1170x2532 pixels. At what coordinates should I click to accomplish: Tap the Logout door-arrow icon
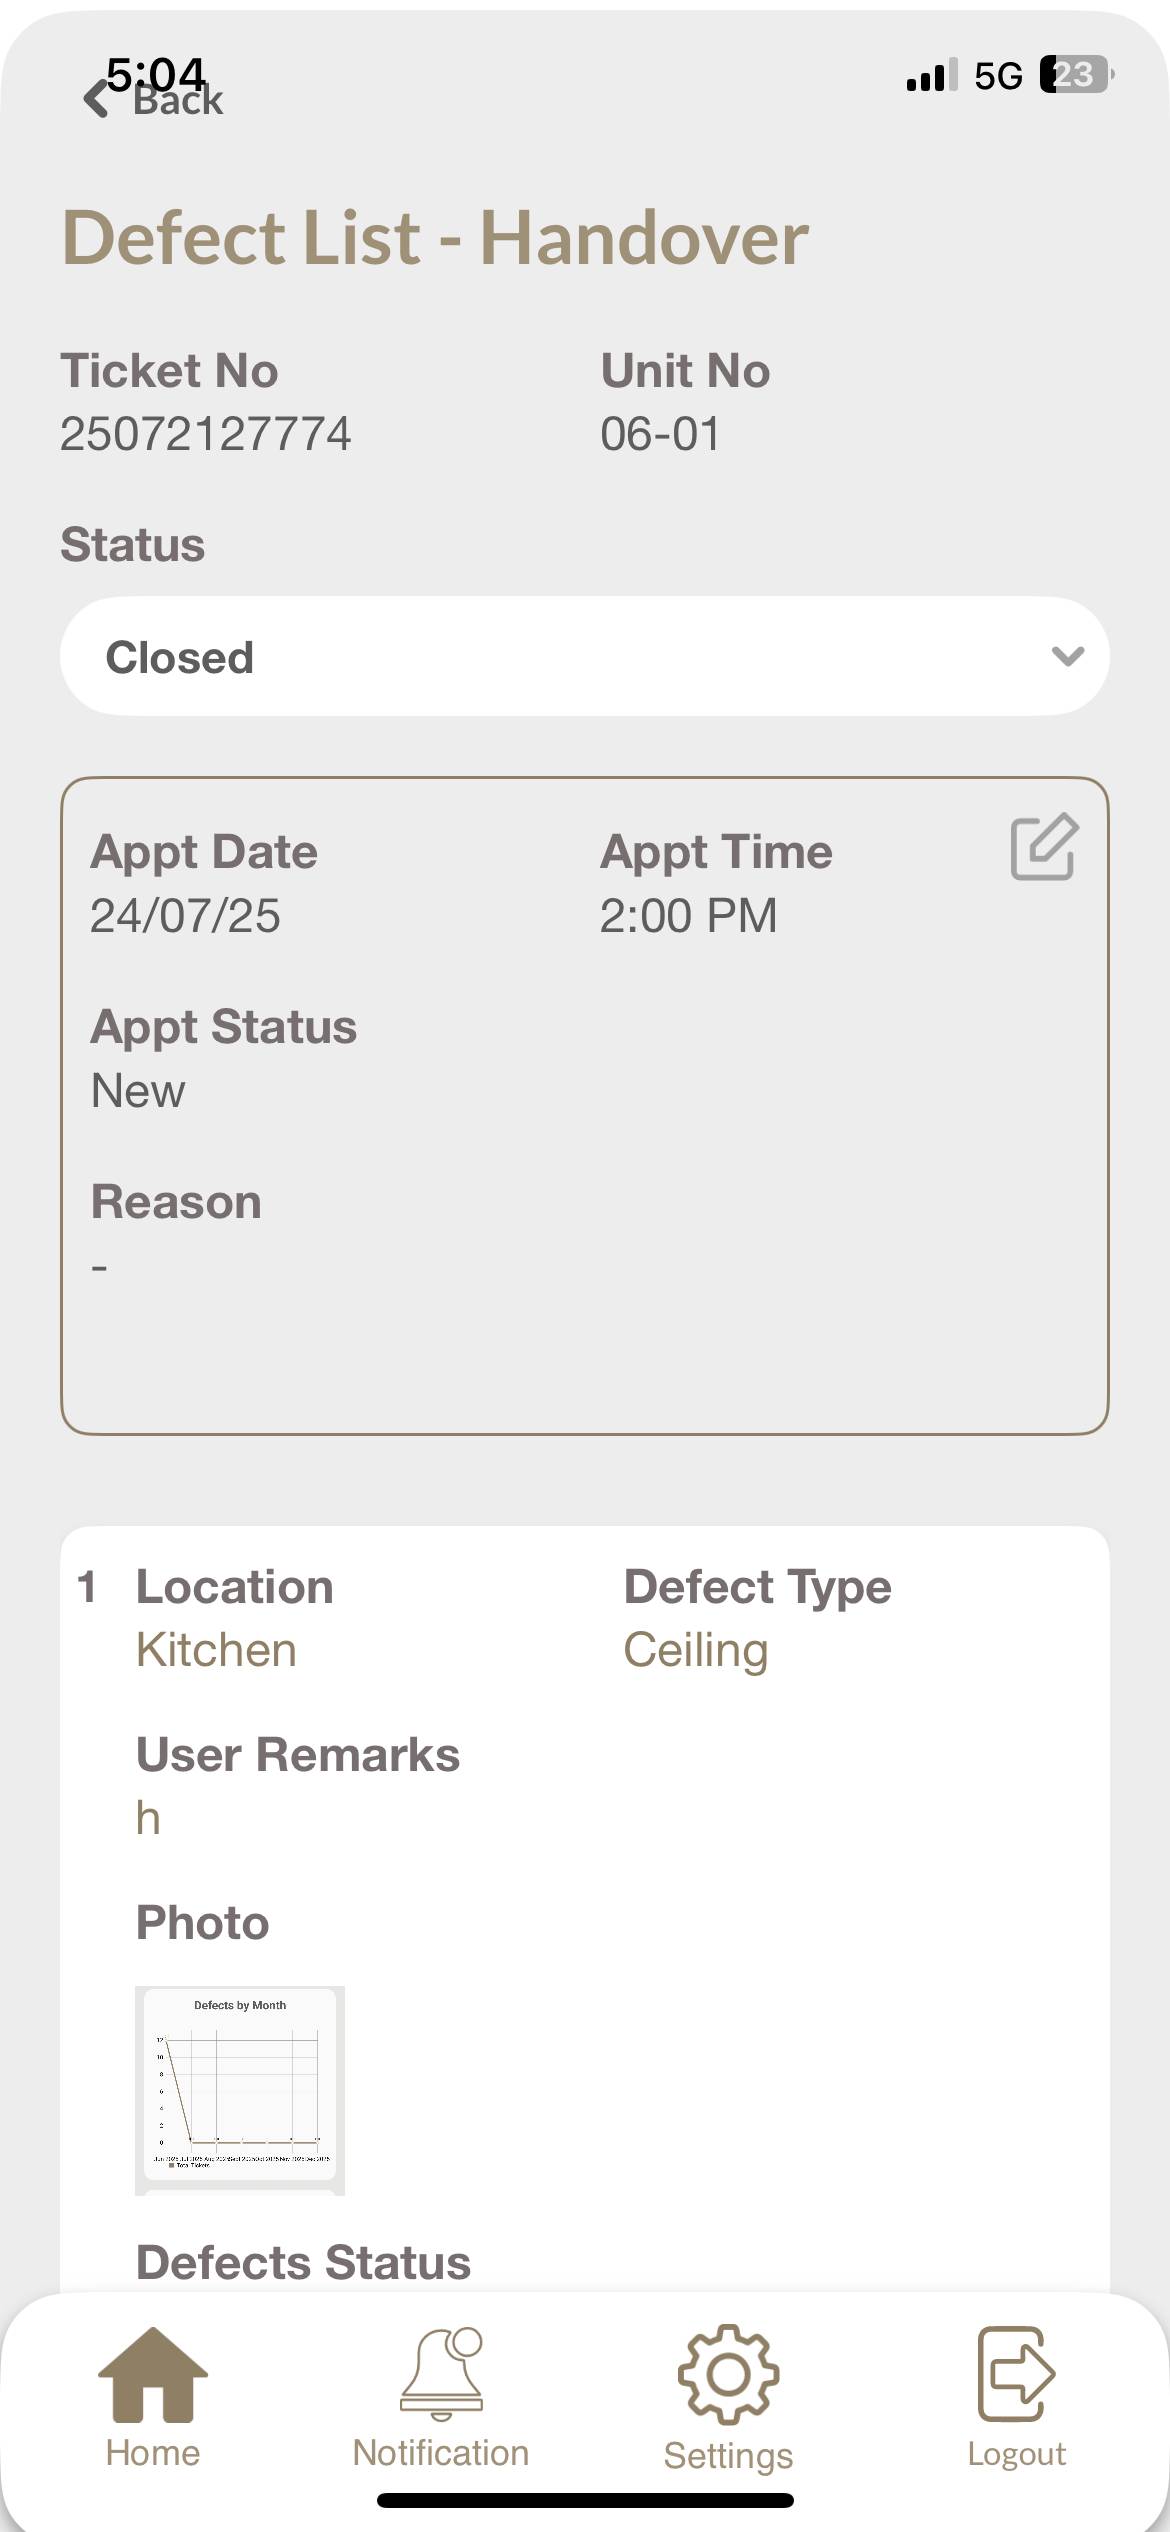coord(1016,2374)
